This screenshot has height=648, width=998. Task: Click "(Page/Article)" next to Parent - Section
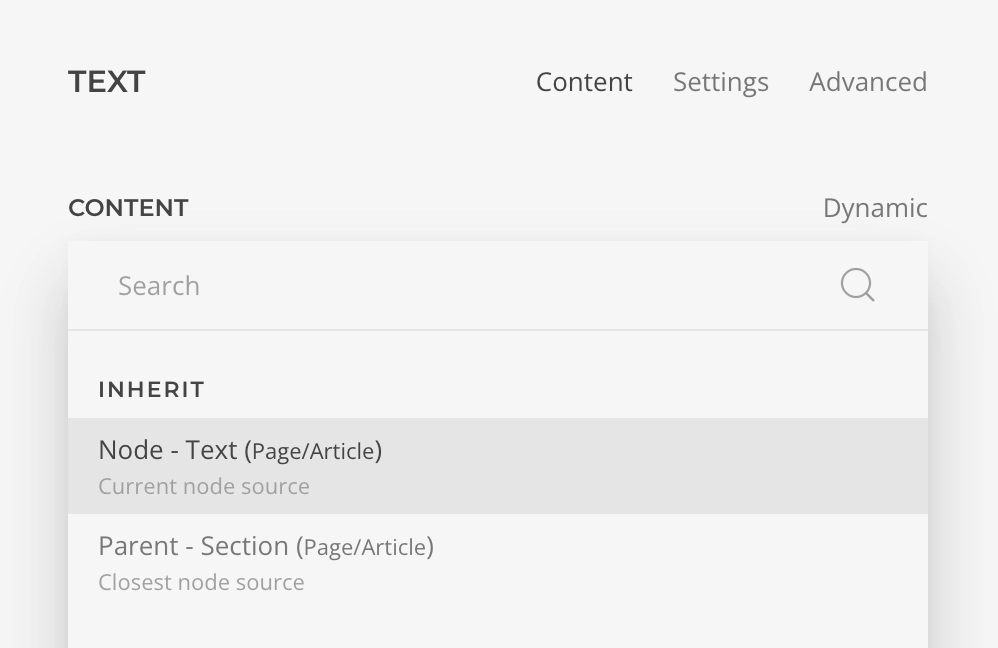tap(365, 548)
